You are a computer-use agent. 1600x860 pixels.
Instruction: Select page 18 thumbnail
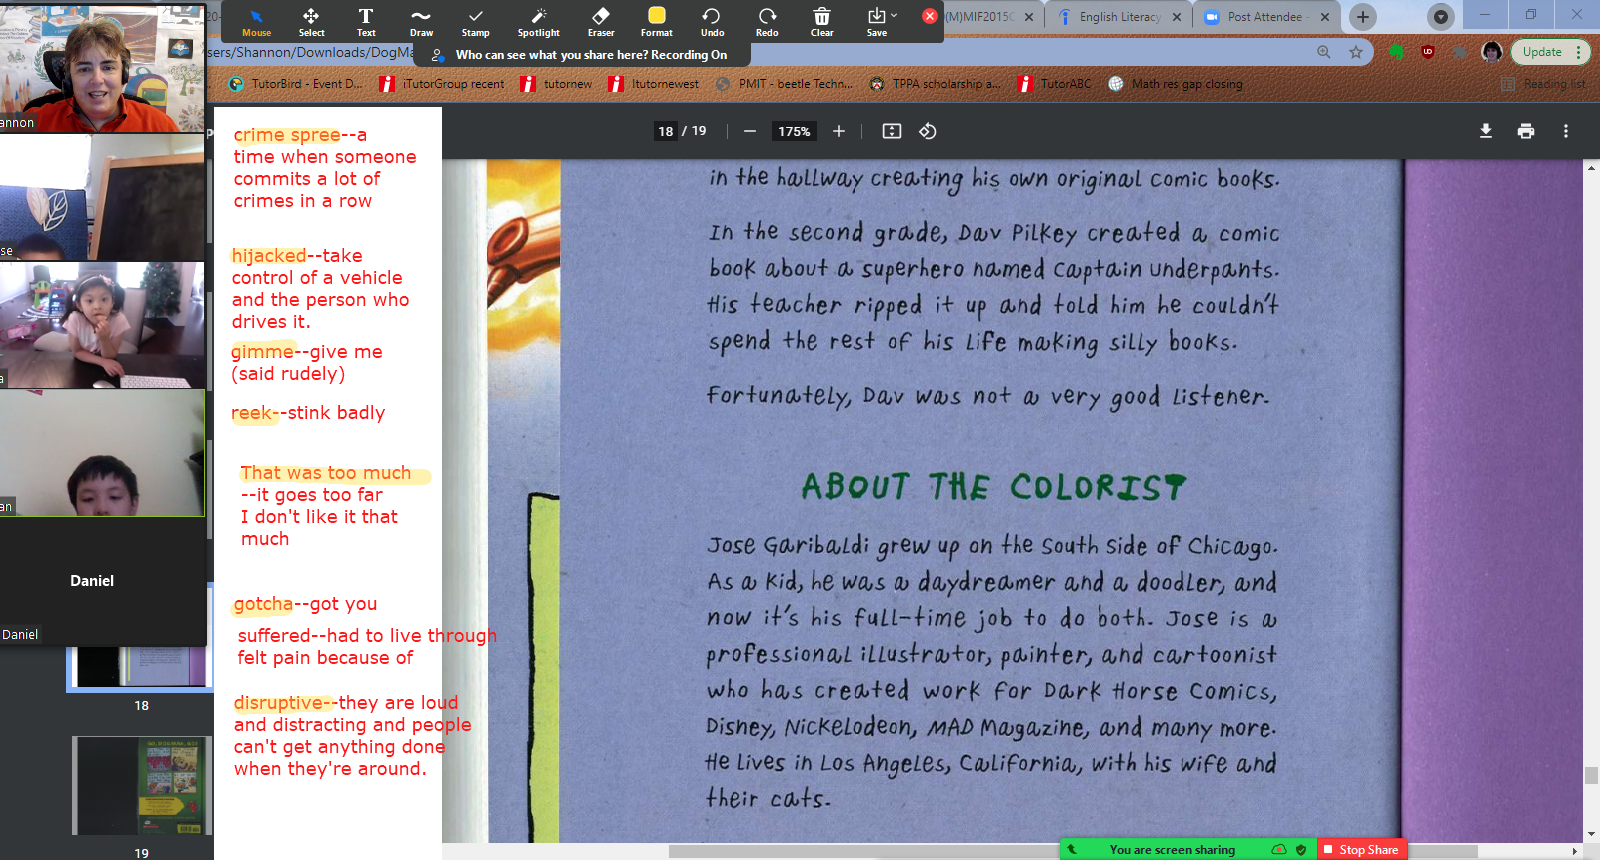click(140, 667)
